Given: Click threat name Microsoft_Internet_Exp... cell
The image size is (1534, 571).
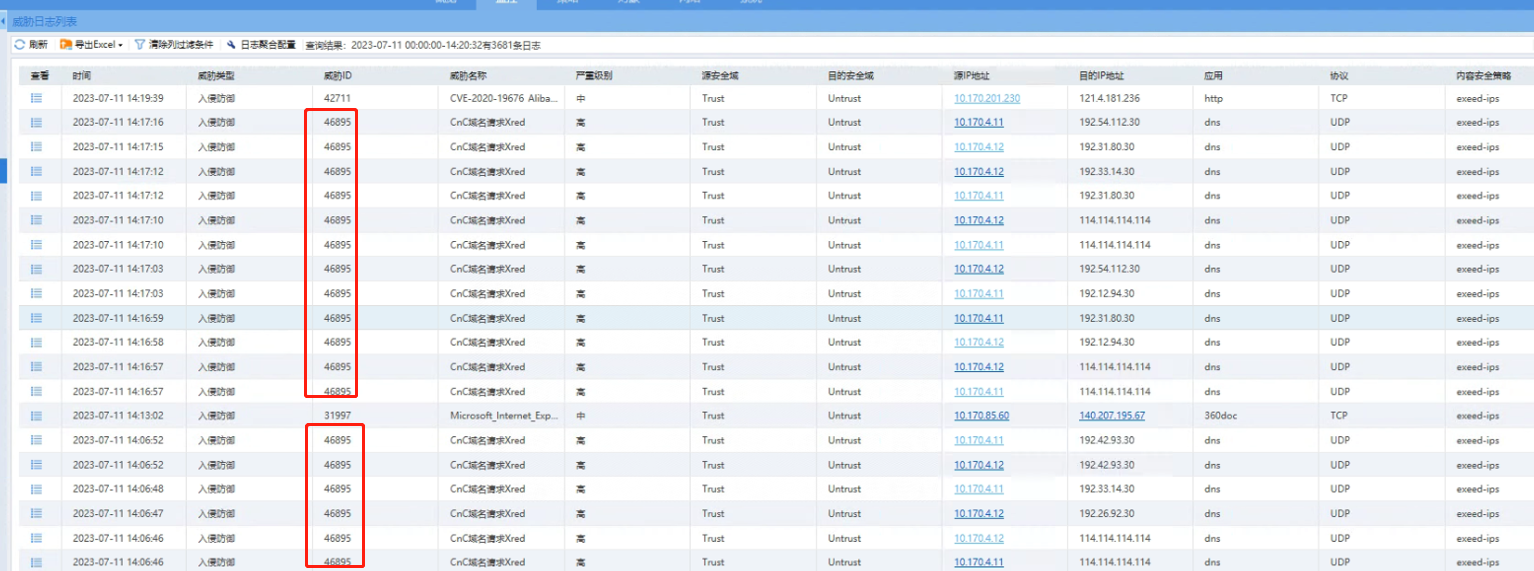Looking at the screenshot, I should pos(505,416).
